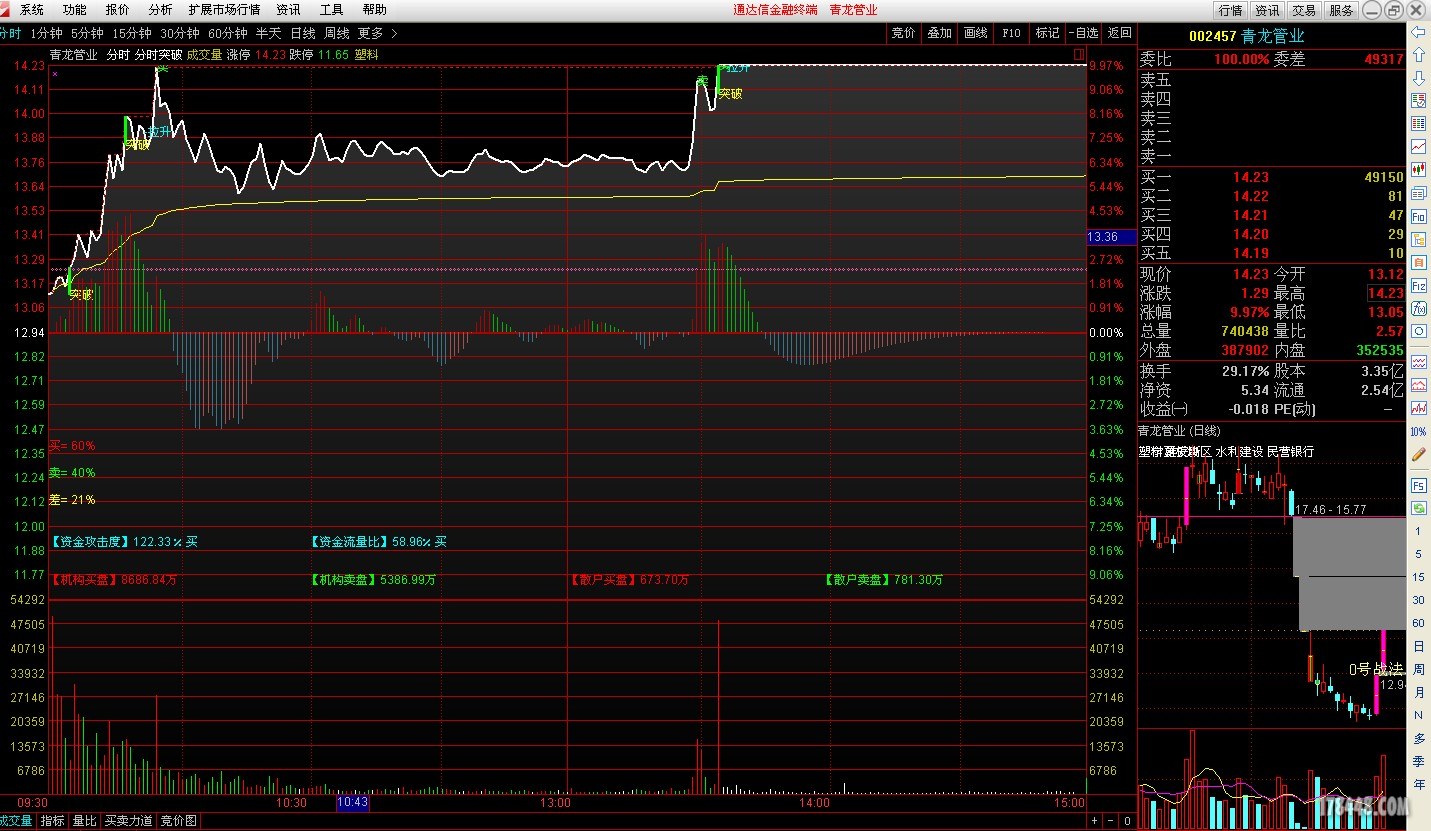Select the candlestick chart icon

(1418, 170)
